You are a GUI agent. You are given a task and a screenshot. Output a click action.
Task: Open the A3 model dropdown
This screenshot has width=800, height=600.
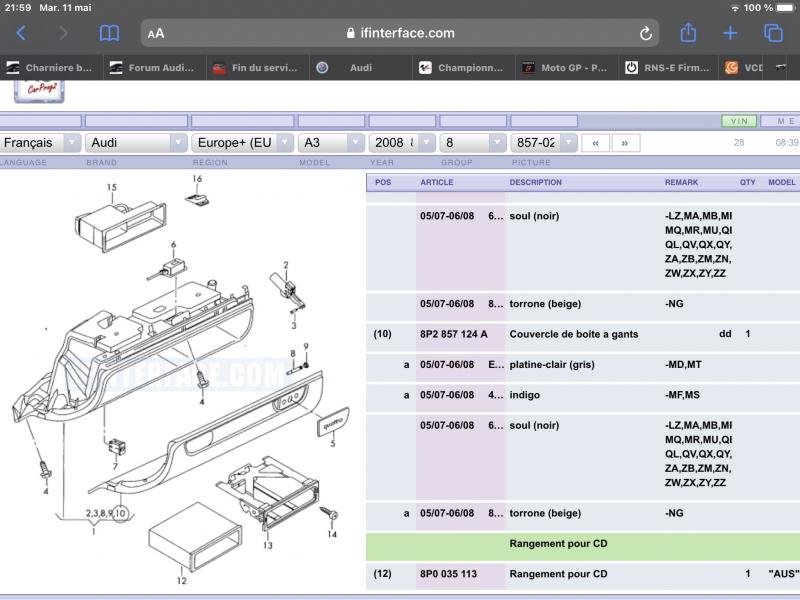point(331,143)
